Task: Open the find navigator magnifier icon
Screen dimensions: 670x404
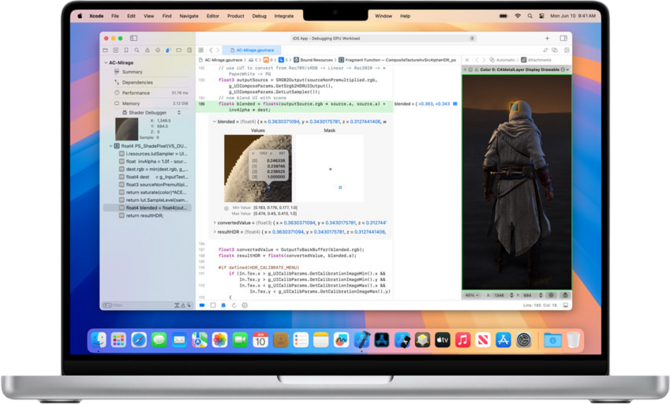Action: 137,50
